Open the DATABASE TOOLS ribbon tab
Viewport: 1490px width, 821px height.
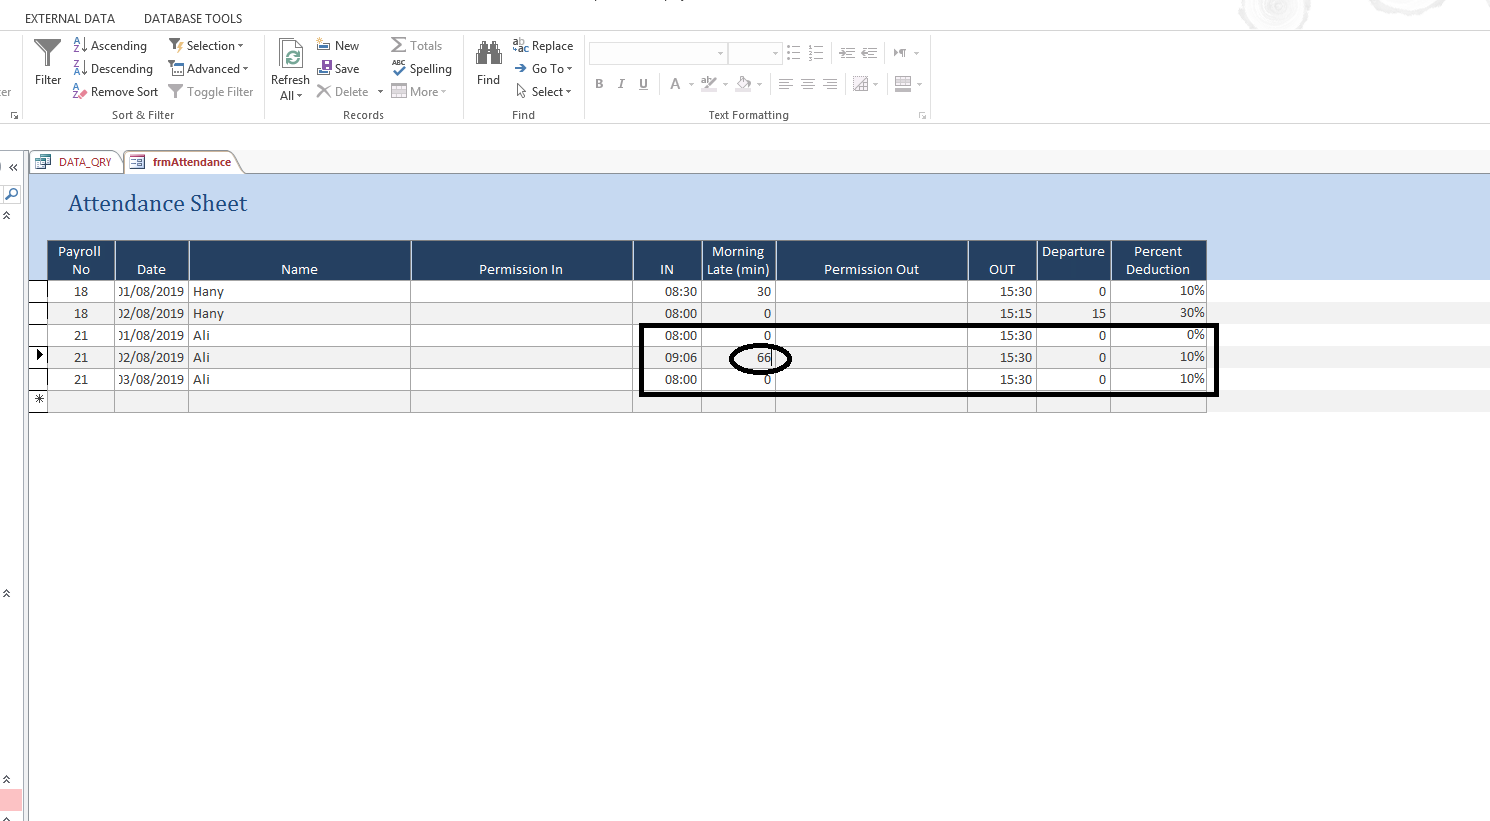coord(193,19)
